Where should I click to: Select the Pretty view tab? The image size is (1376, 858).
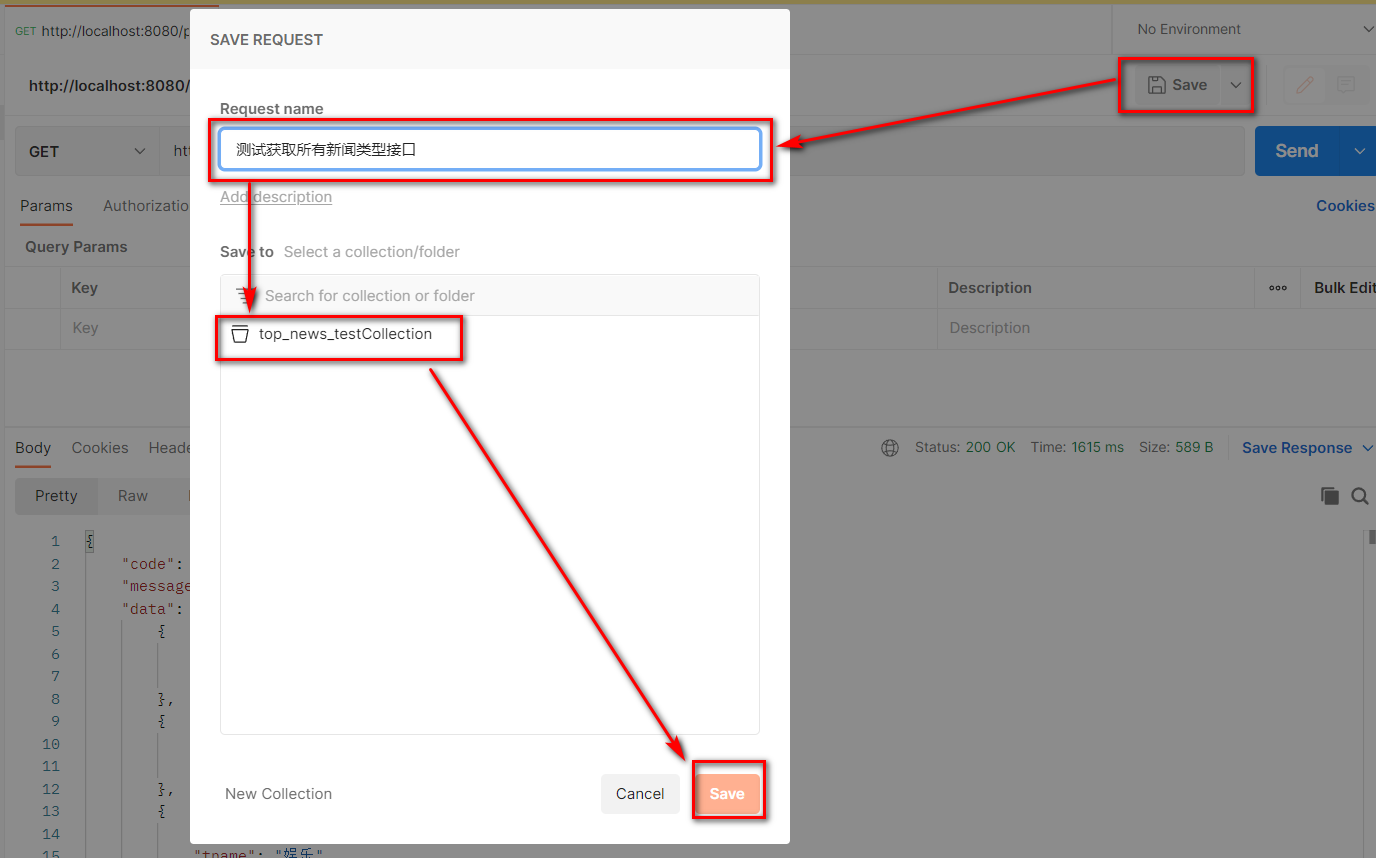pos(56,496)
